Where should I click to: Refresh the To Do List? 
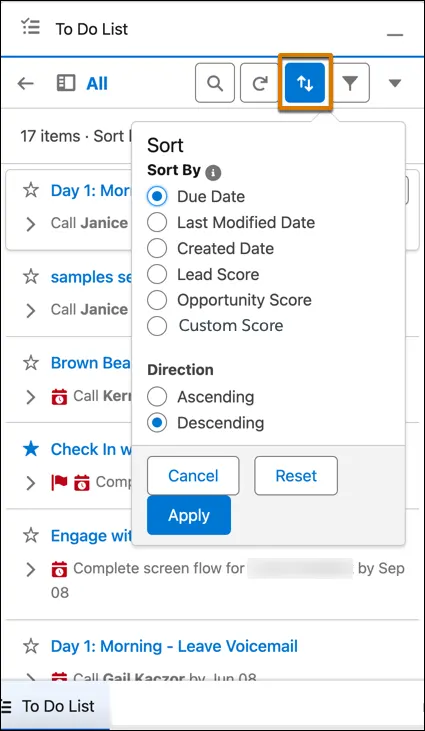click(x=260, y=83)
